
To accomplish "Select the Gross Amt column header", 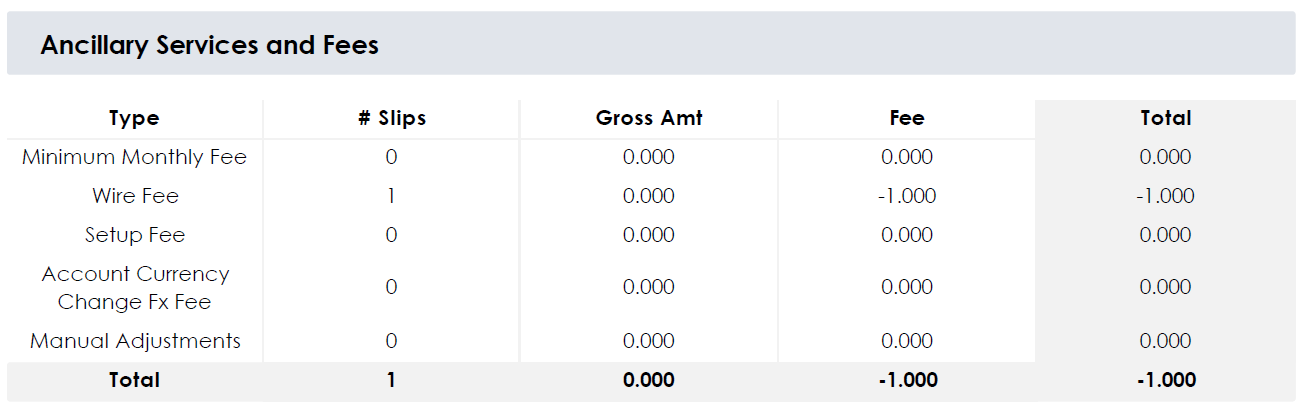I will [x=649, y=118].
